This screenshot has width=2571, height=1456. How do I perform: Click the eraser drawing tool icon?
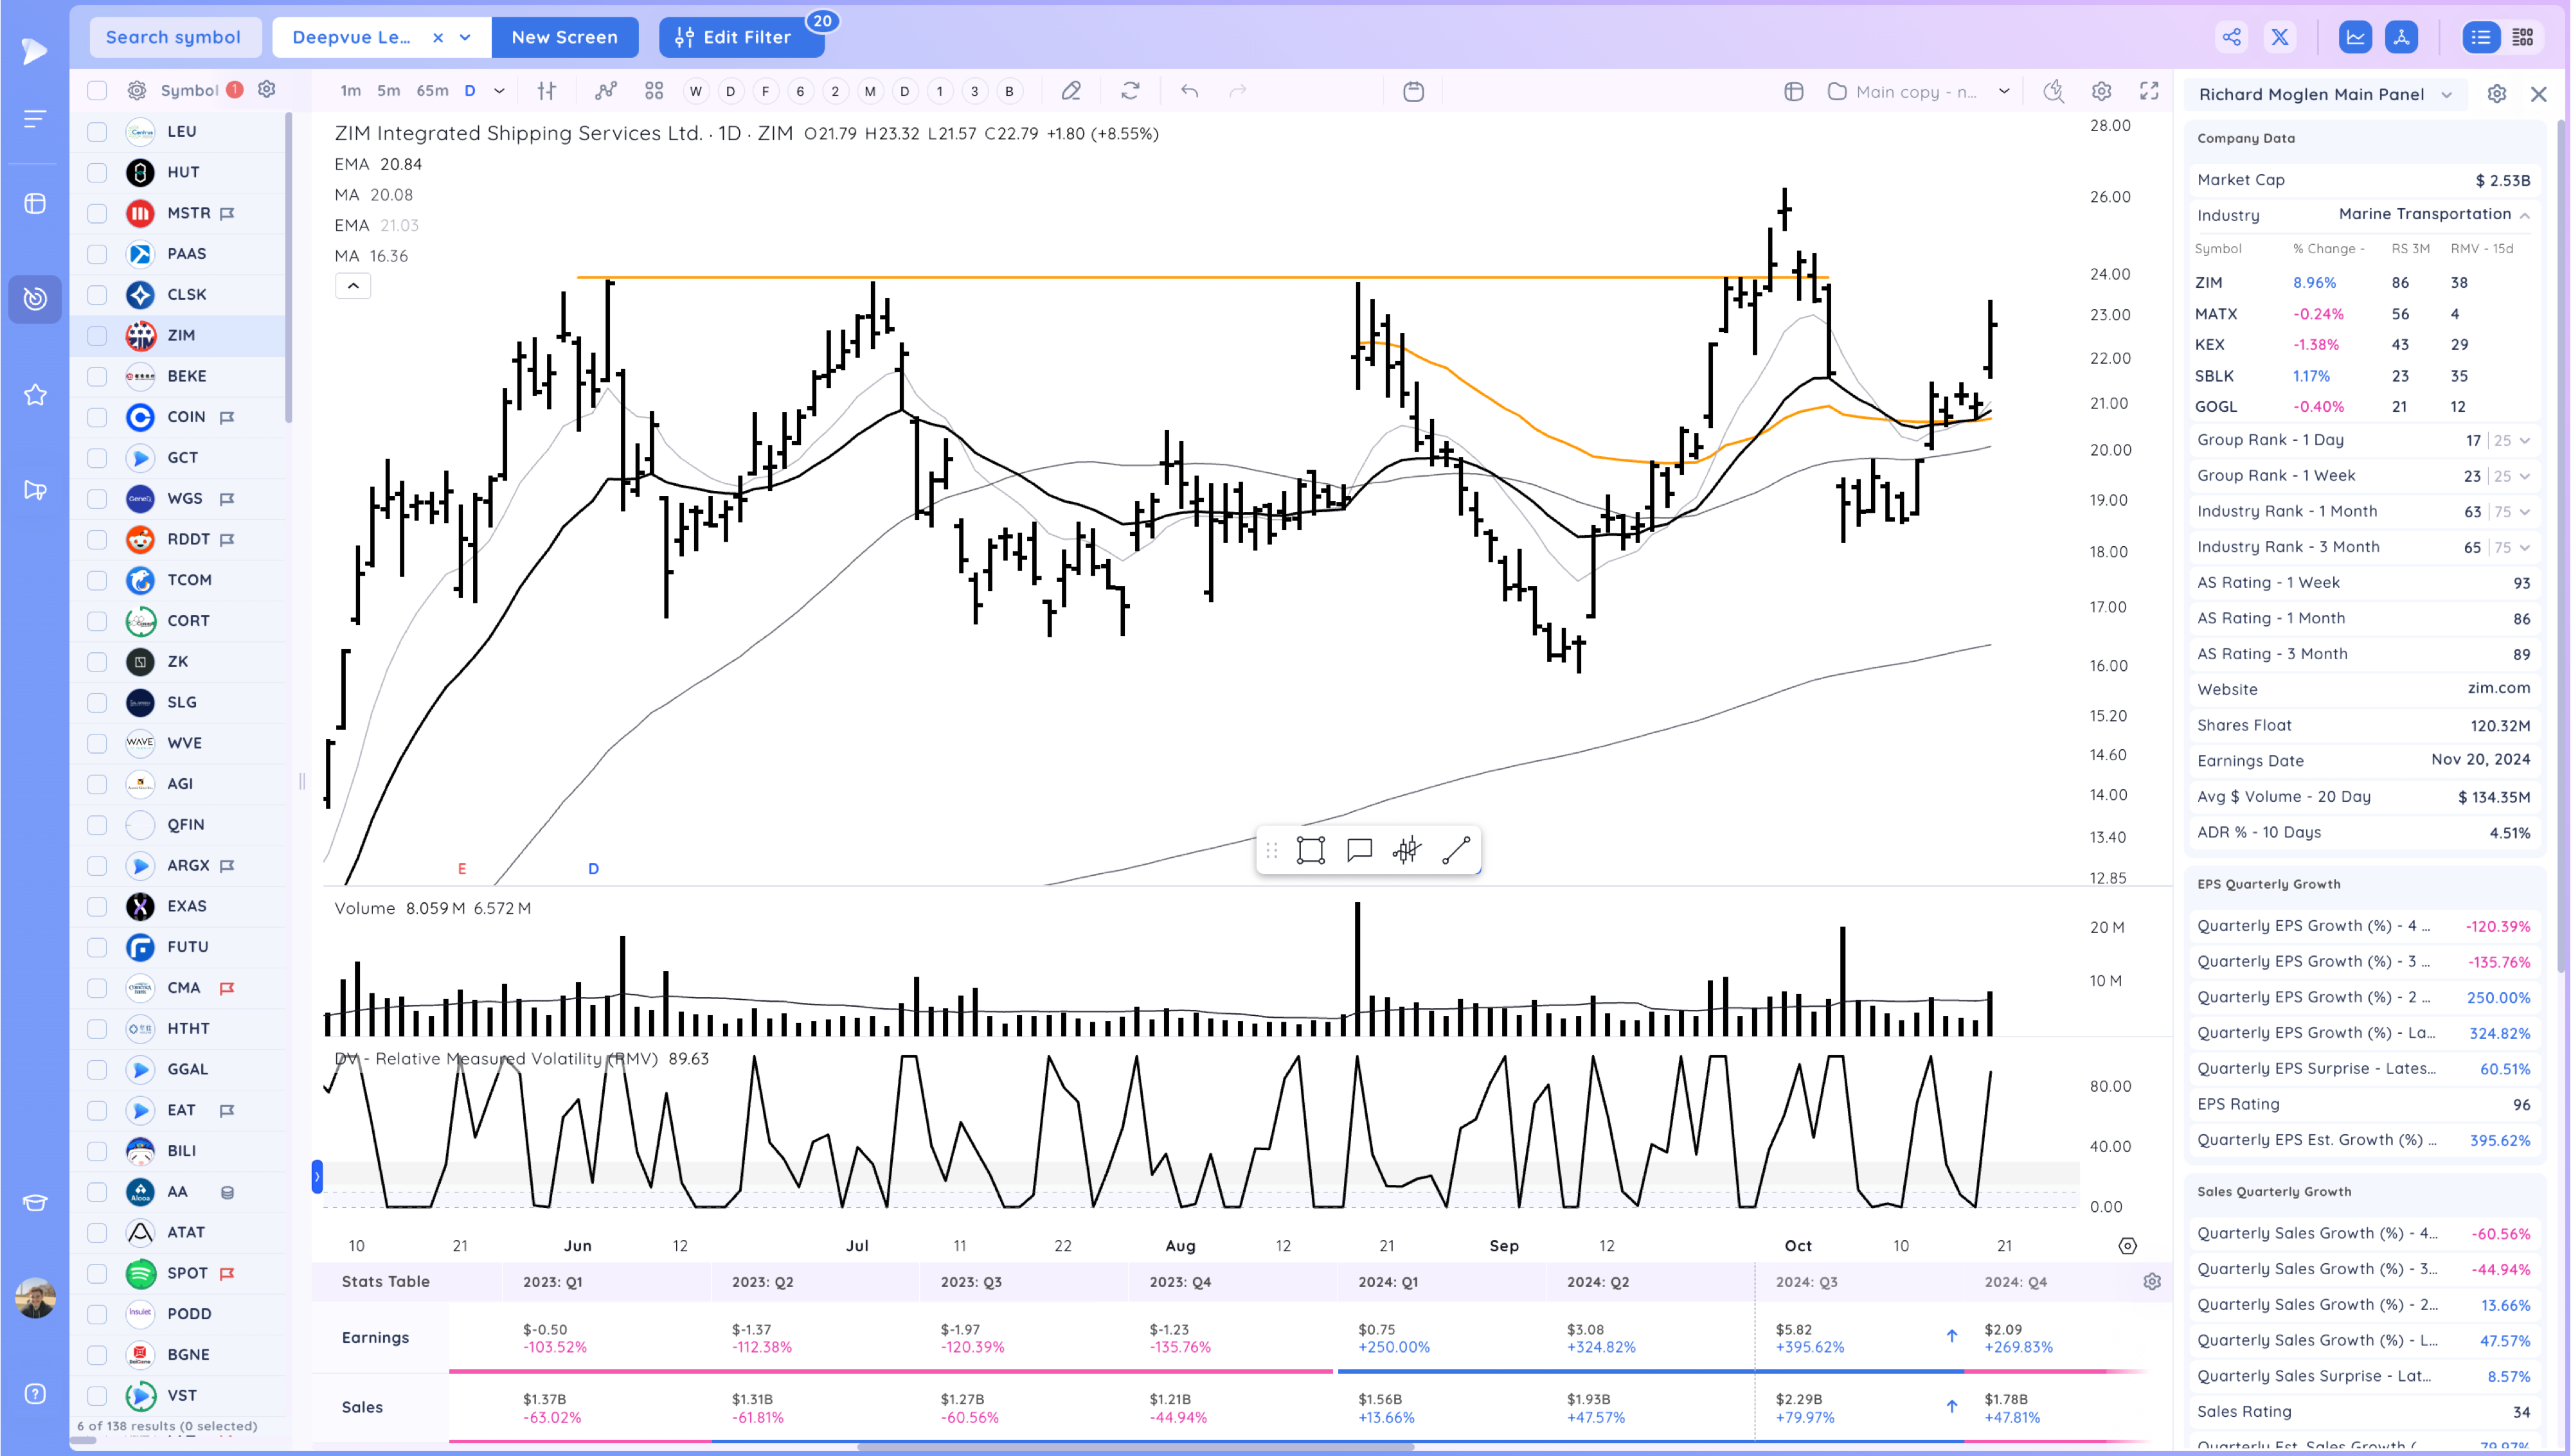(x=1071, y=91)
